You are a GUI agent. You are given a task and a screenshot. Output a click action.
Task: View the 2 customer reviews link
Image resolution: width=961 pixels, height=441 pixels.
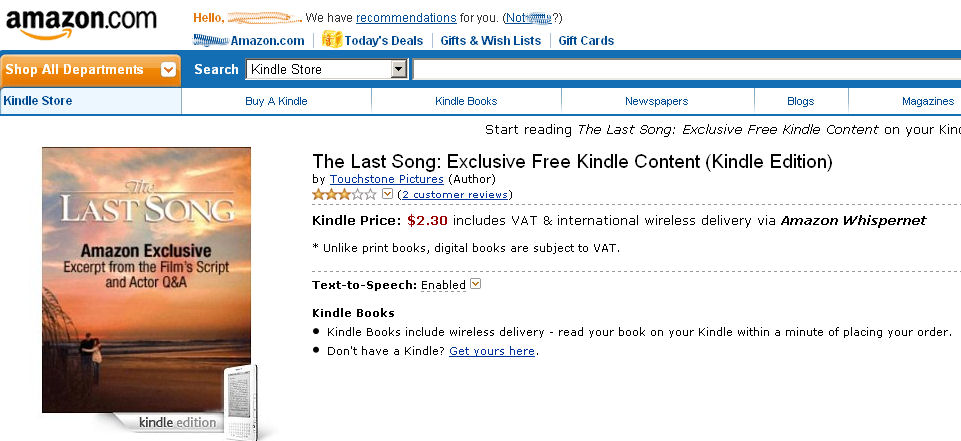point(454,194)
